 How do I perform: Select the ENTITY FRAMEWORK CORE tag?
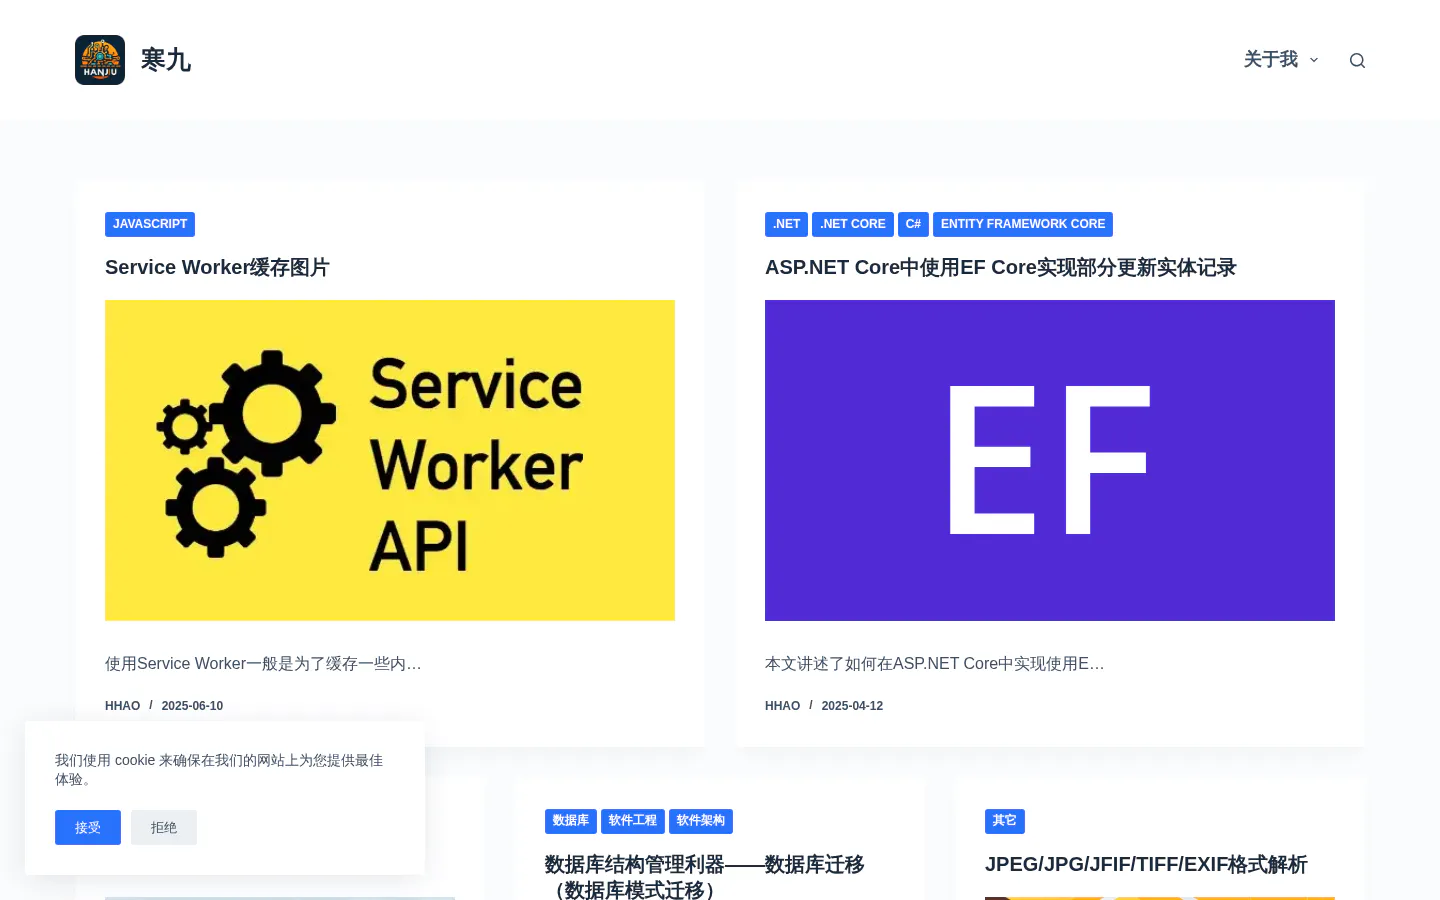pos(1023,224)
